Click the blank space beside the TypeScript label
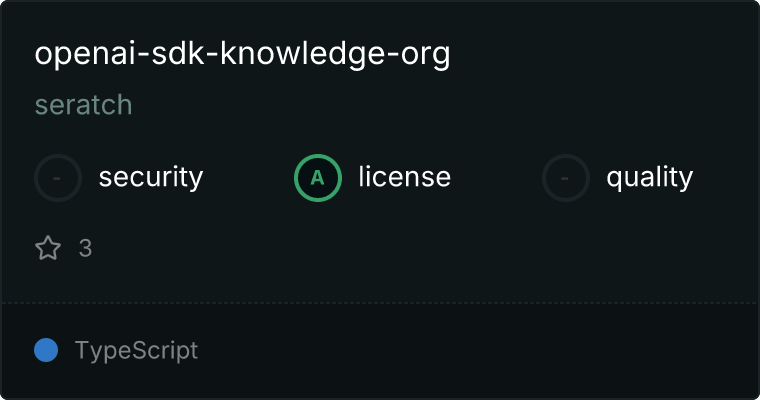This screenshot has height=400, width=760. tap(475, 350)
